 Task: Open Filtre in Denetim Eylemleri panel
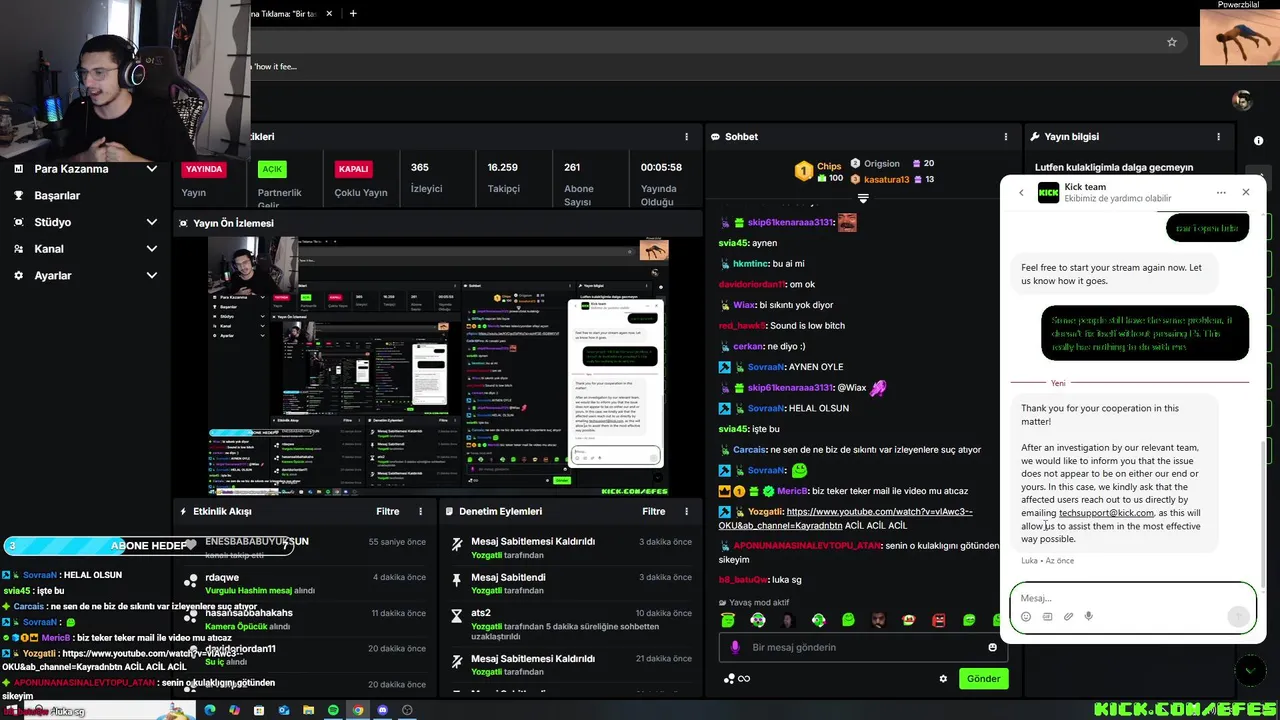click(654, 511)
